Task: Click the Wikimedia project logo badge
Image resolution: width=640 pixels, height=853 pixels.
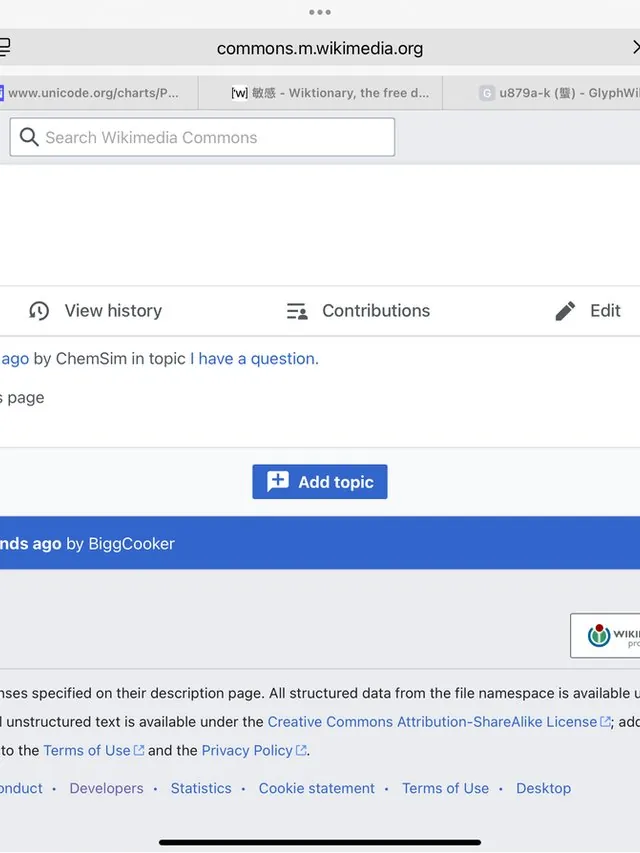Action: coord(605,635)
